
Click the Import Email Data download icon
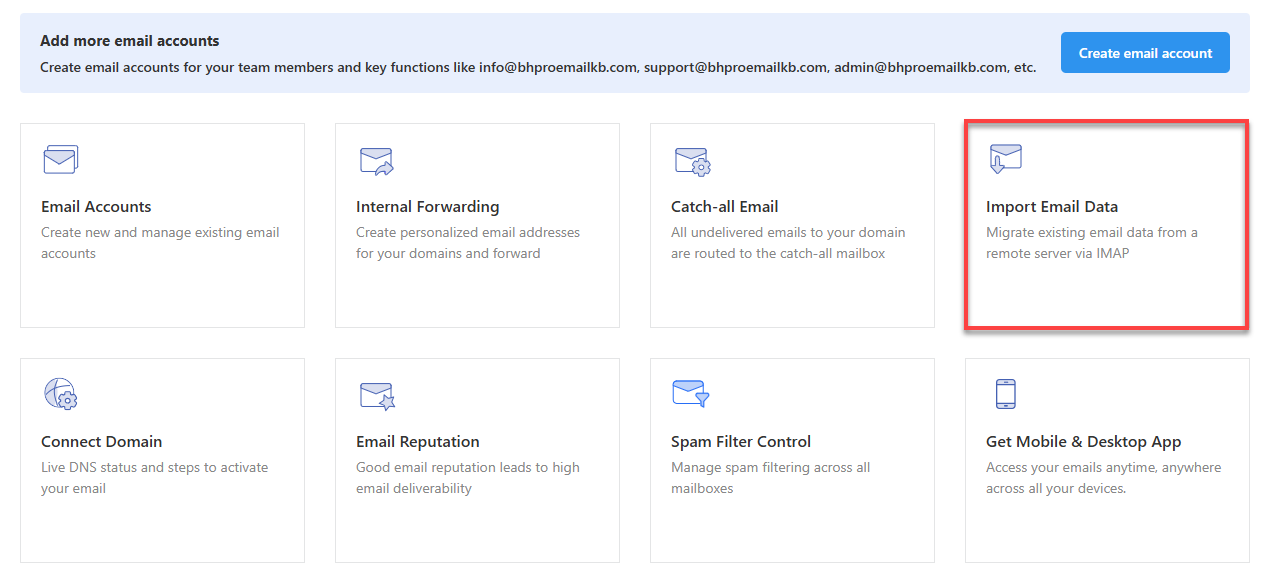point(1005,159)
